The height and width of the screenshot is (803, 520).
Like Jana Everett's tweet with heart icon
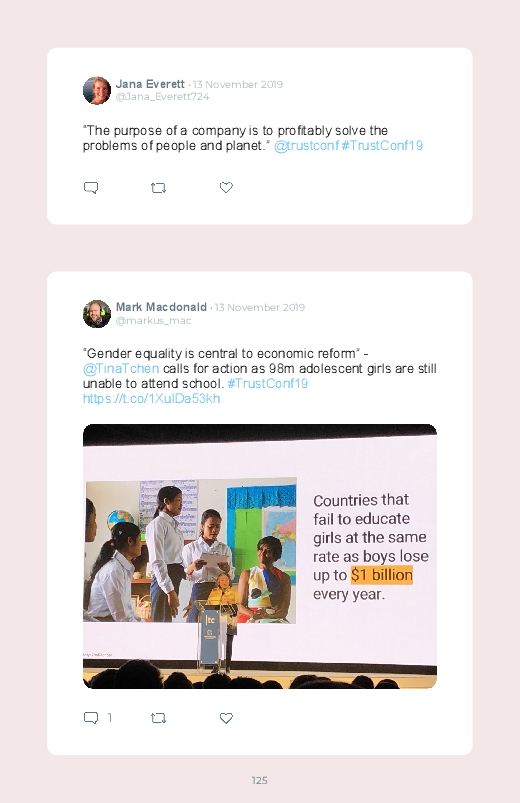click(x=226, y=187)
